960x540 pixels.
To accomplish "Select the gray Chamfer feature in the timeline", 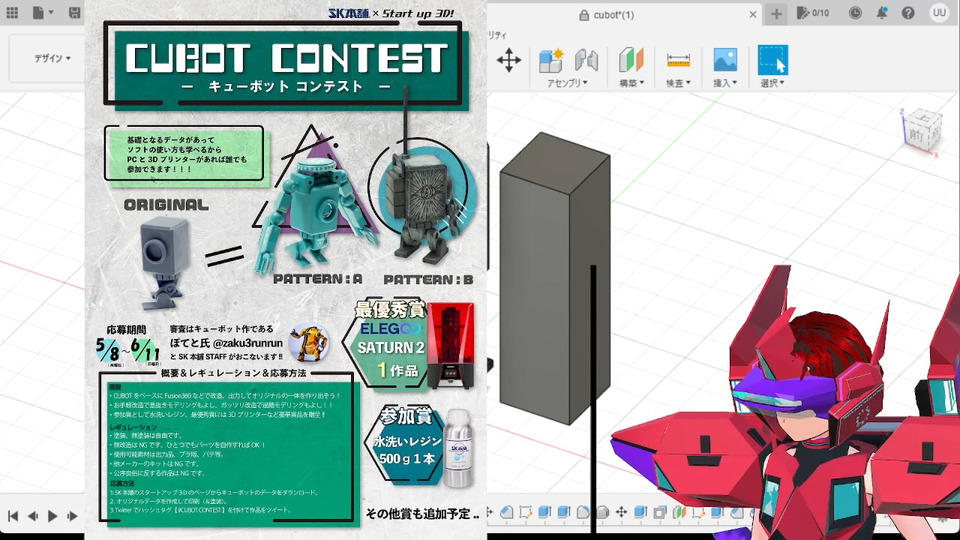I will [602, 512].
